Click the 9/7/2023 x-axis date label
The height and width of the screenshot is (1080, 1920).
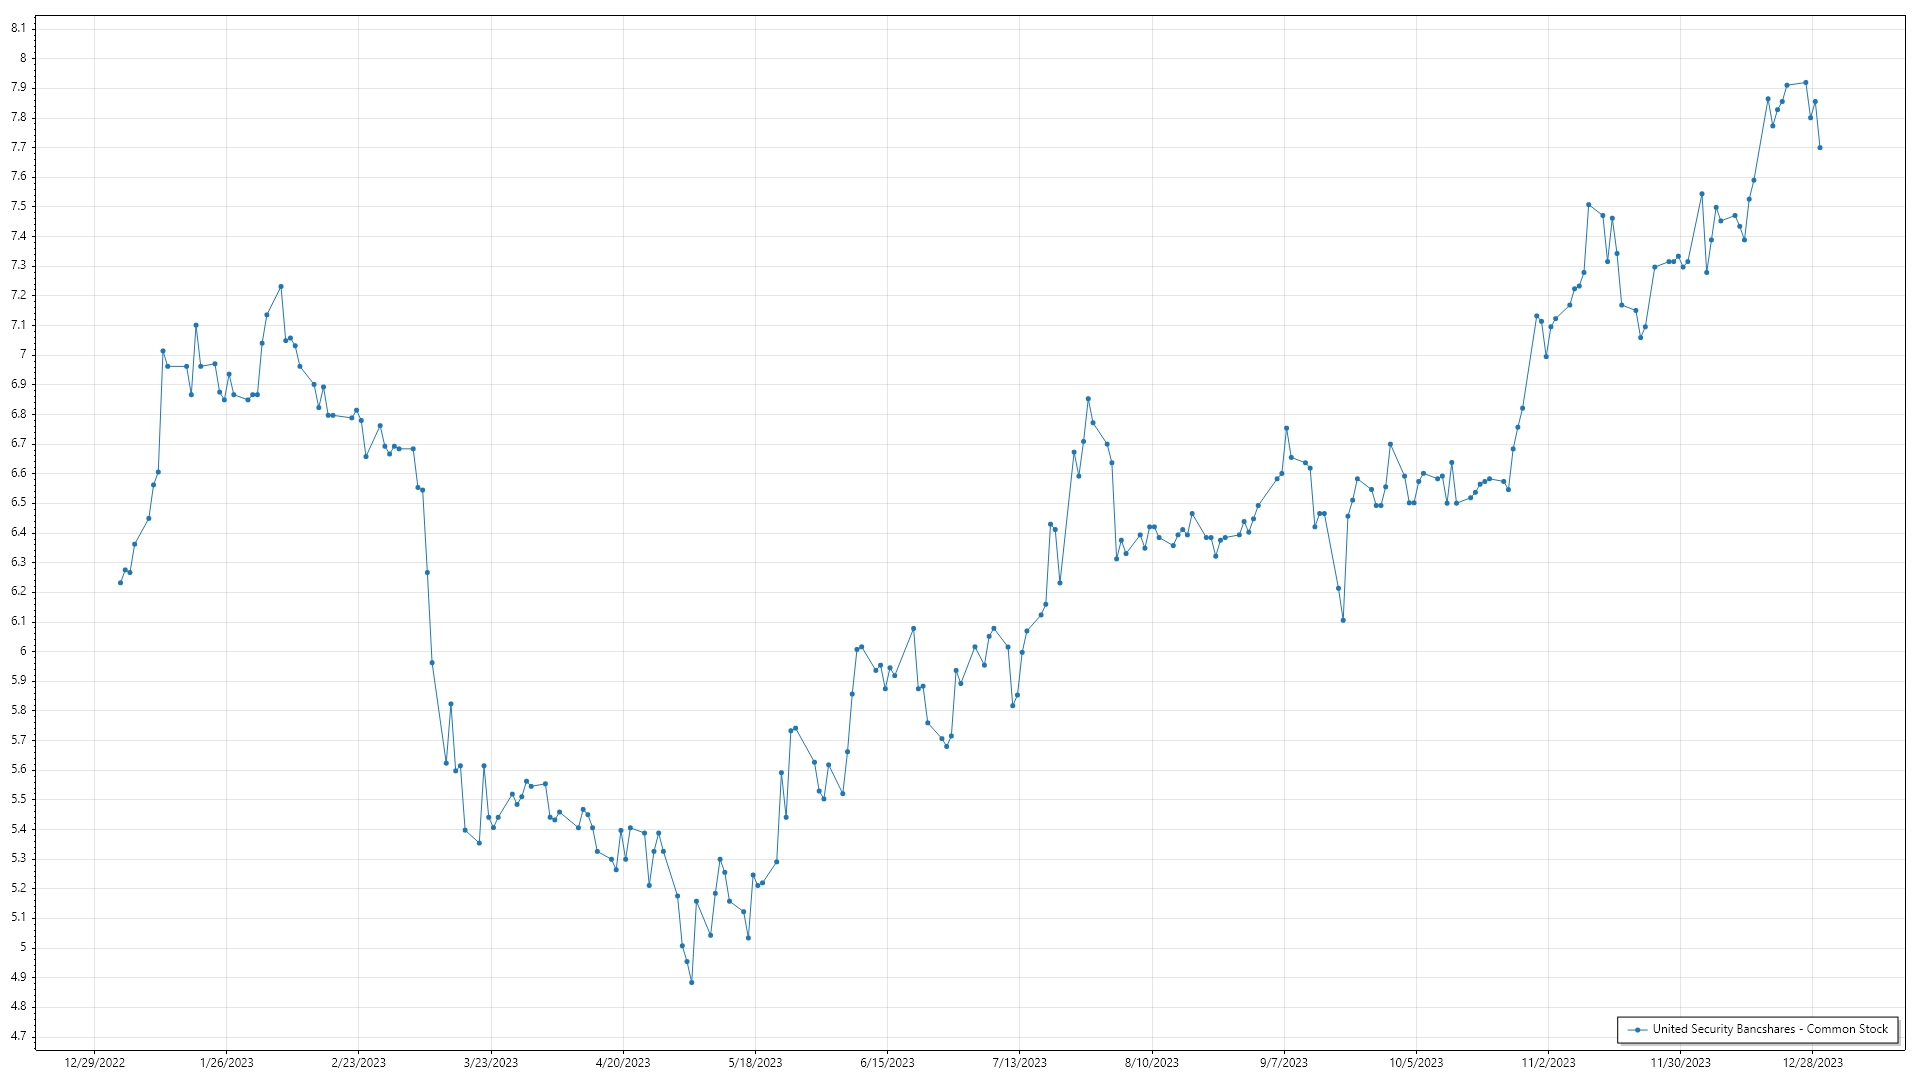click(1283, 1062)
